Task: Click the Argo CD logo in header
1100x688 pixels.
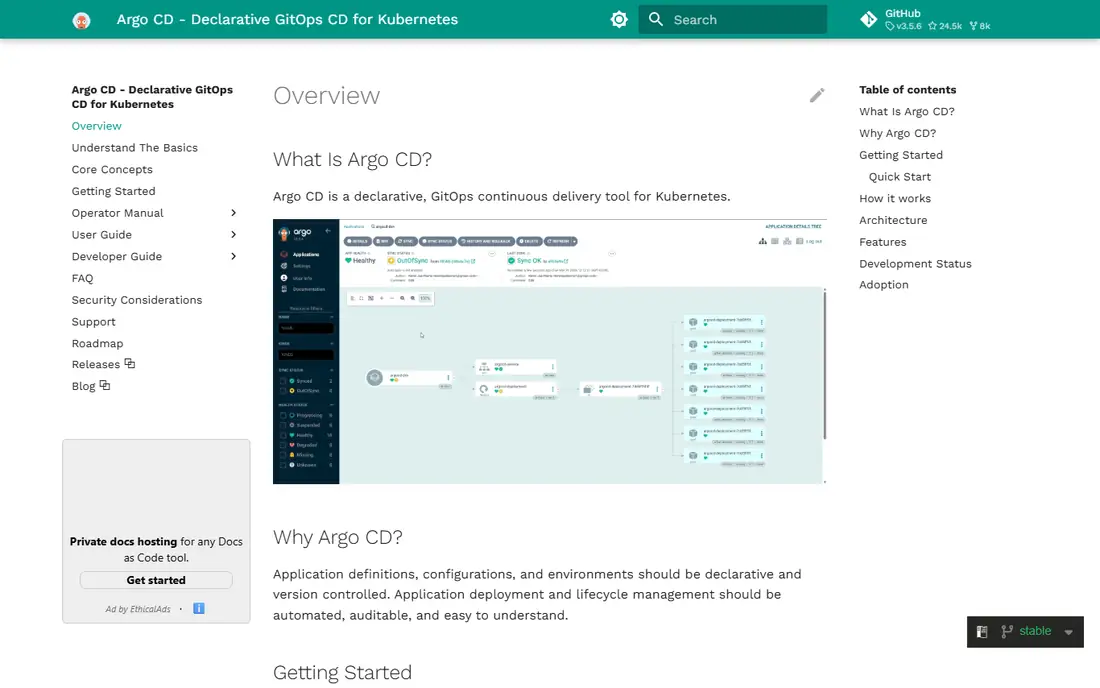Action: click(x=81, y=20)
